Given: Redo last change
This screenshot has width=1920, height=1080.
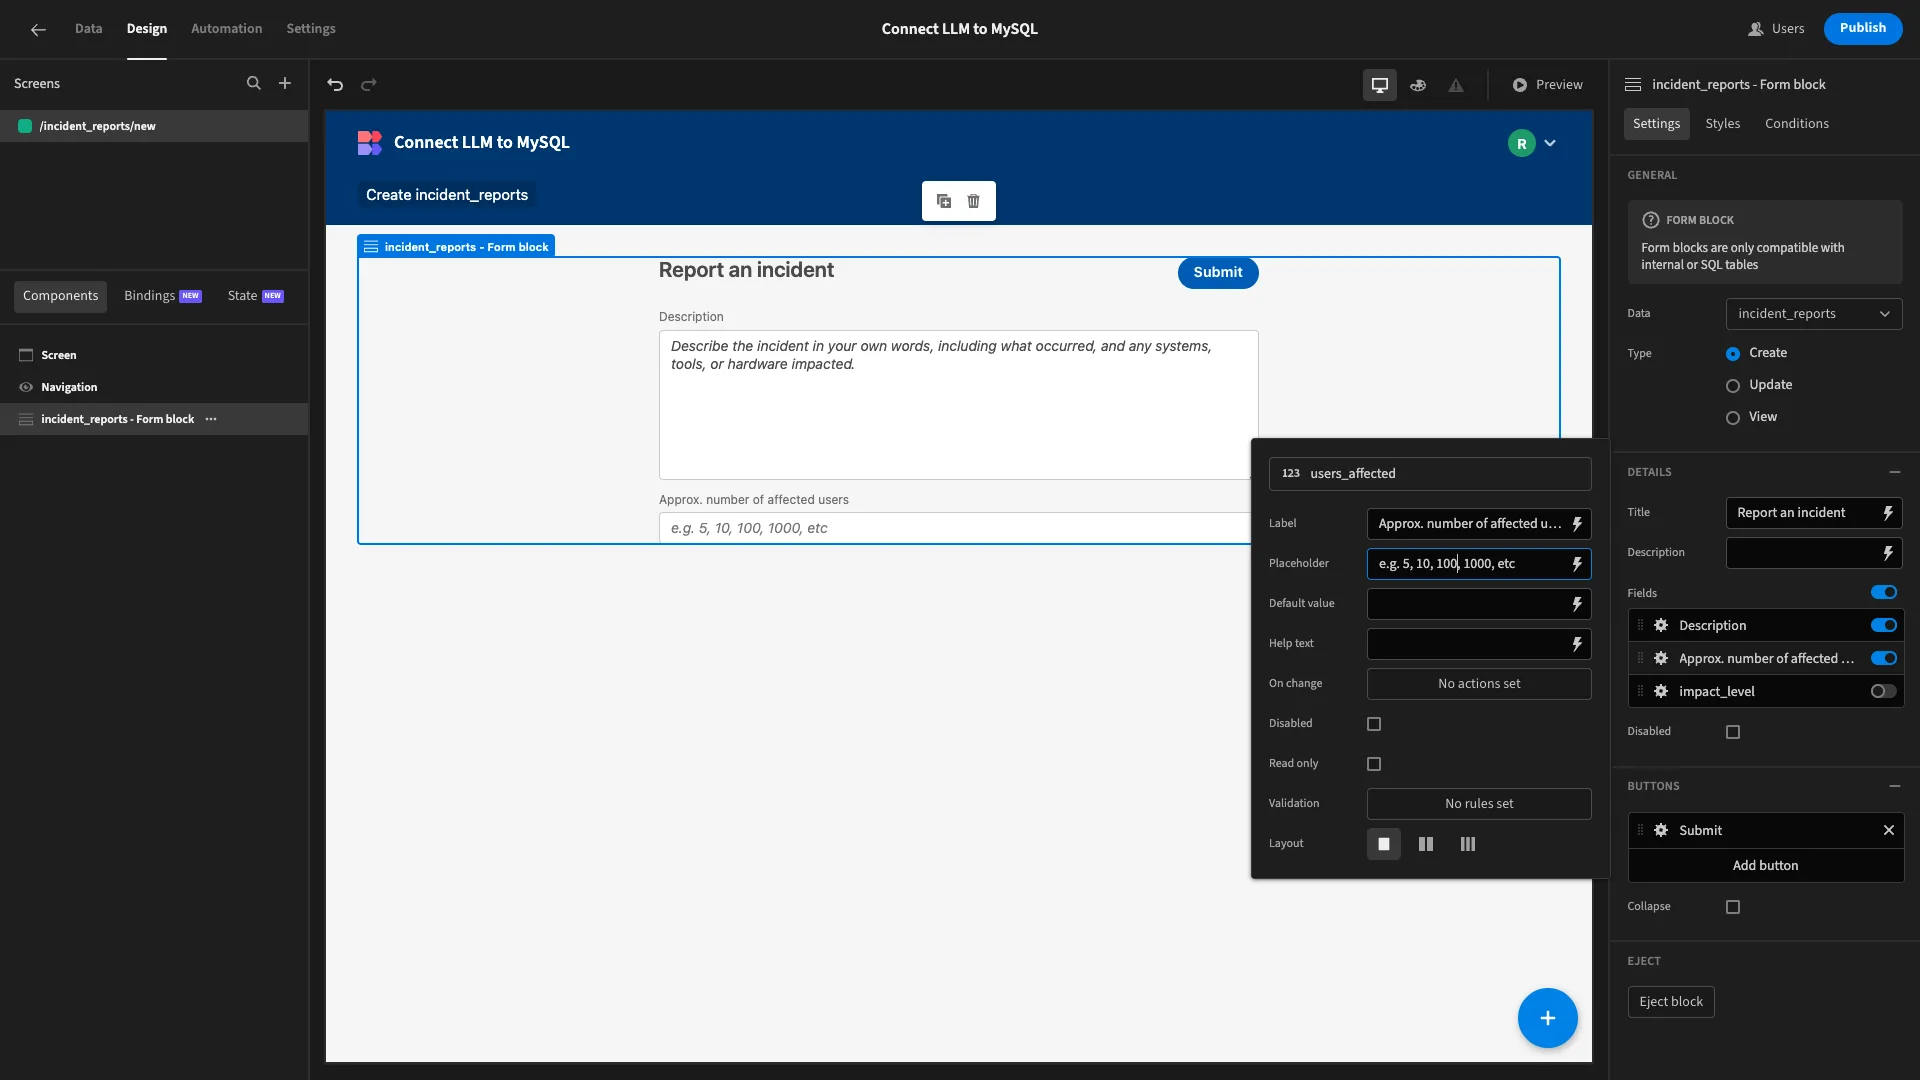Looking at the screenshot, I should pyautogui.click(x=369, y=85).
